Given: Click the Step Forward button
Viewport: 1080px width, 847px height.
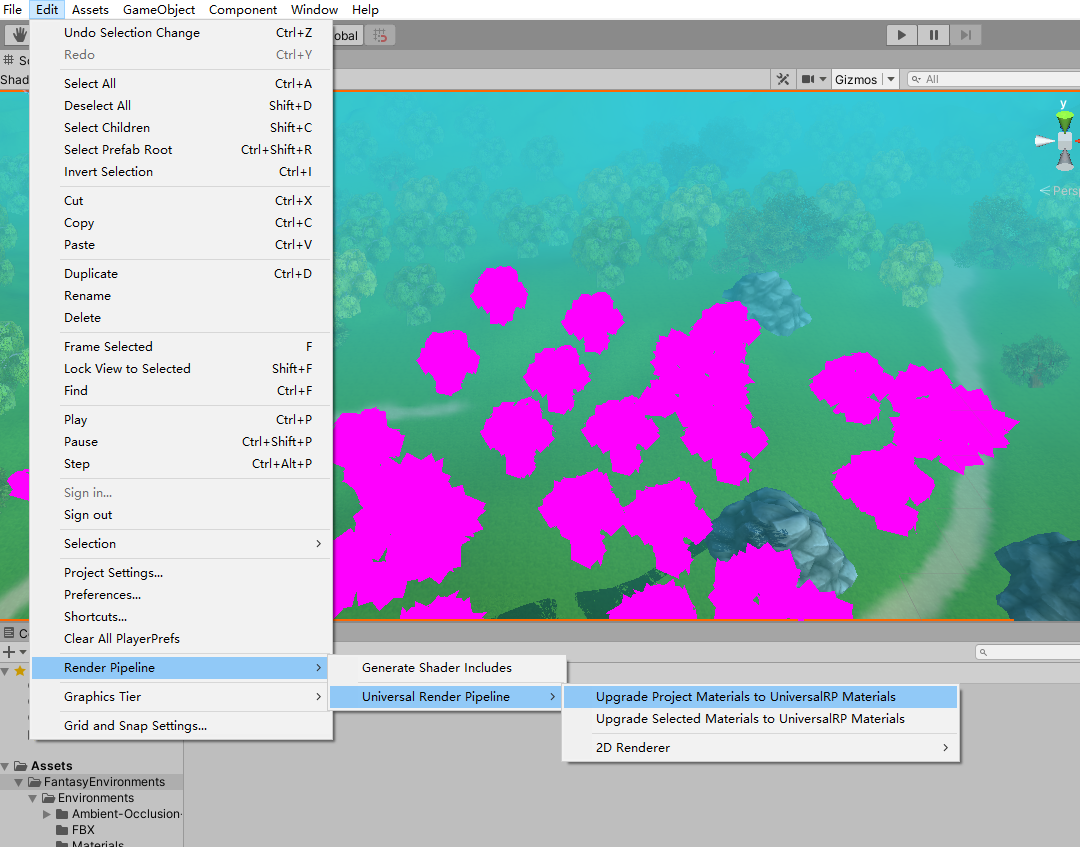Looking at the screenshot, I should pos(966,34).
